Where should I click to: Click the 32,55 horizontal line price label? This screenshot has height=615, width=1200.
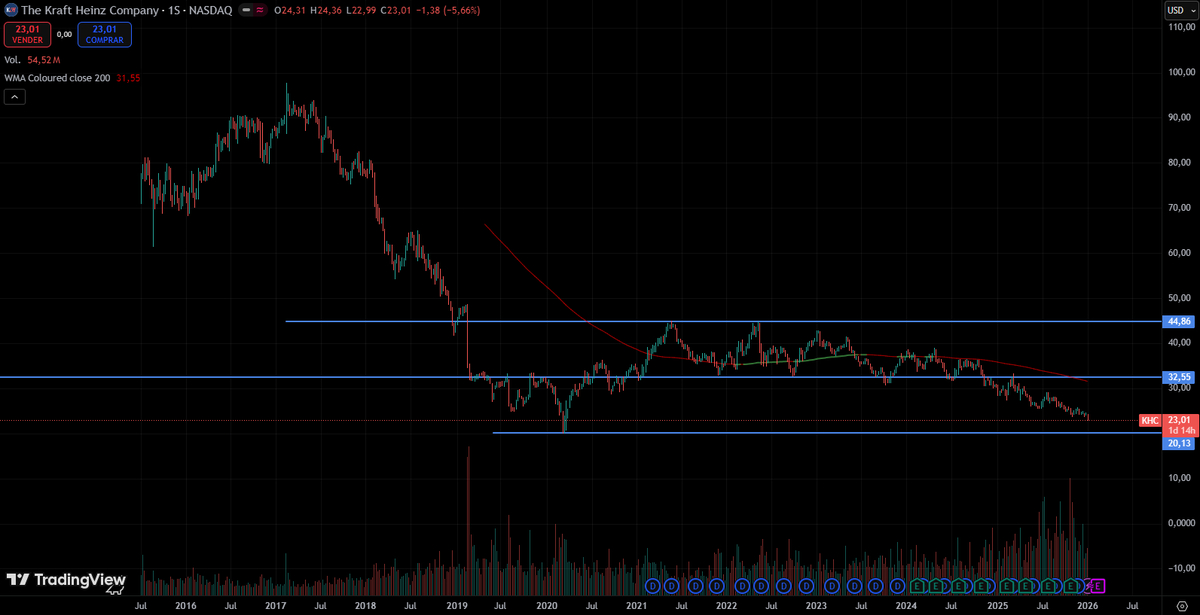click(x=1177, y=377)
